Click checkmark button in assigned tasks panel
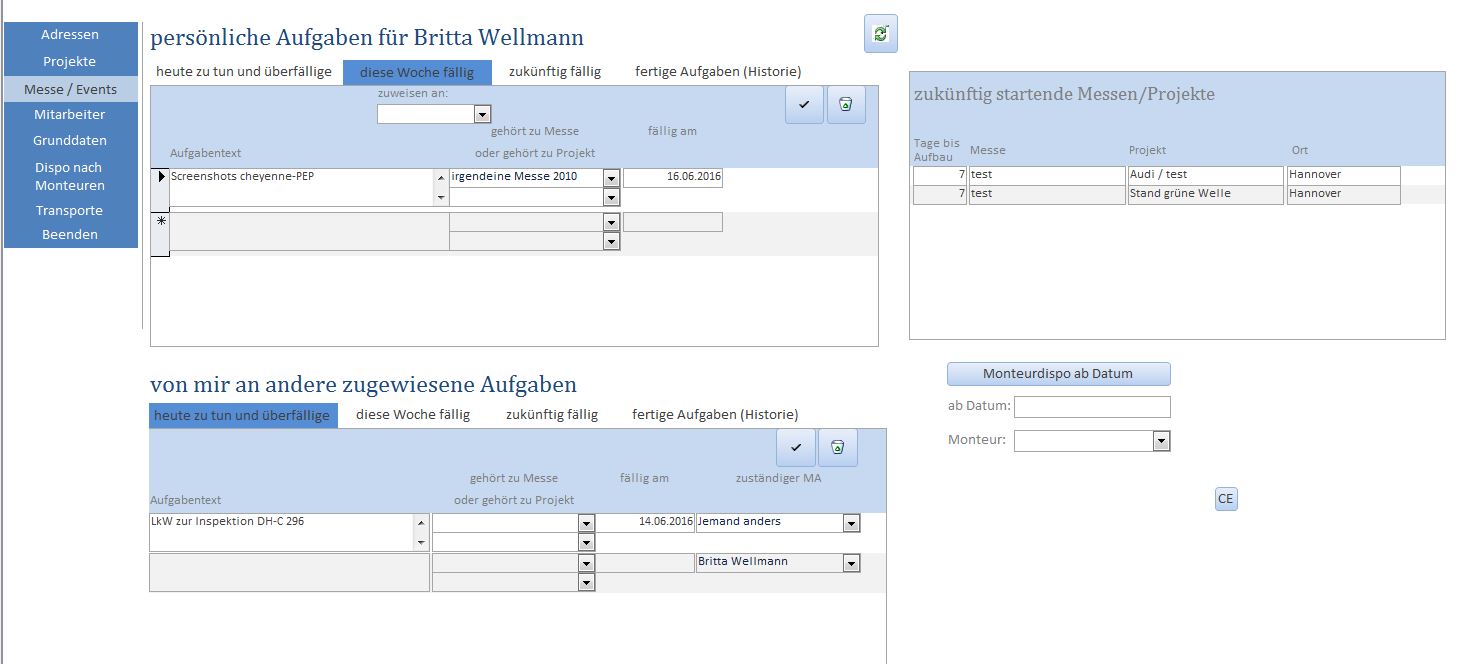The image size is (1458, 664). click(x=796, y=447)
